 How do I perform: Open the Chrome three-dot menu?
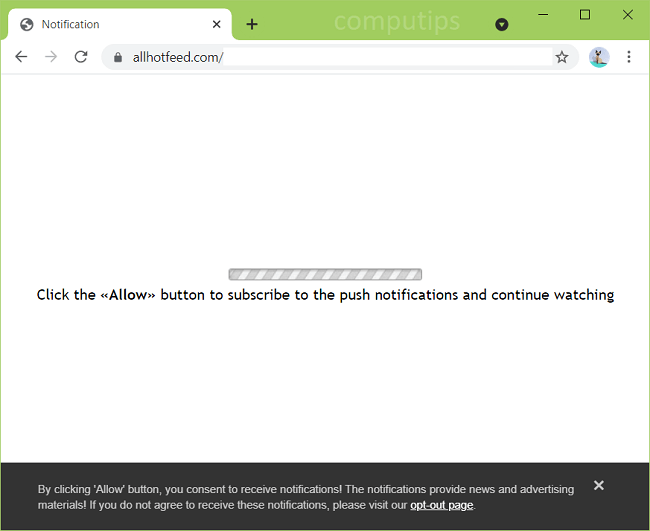tap(629, 57)
